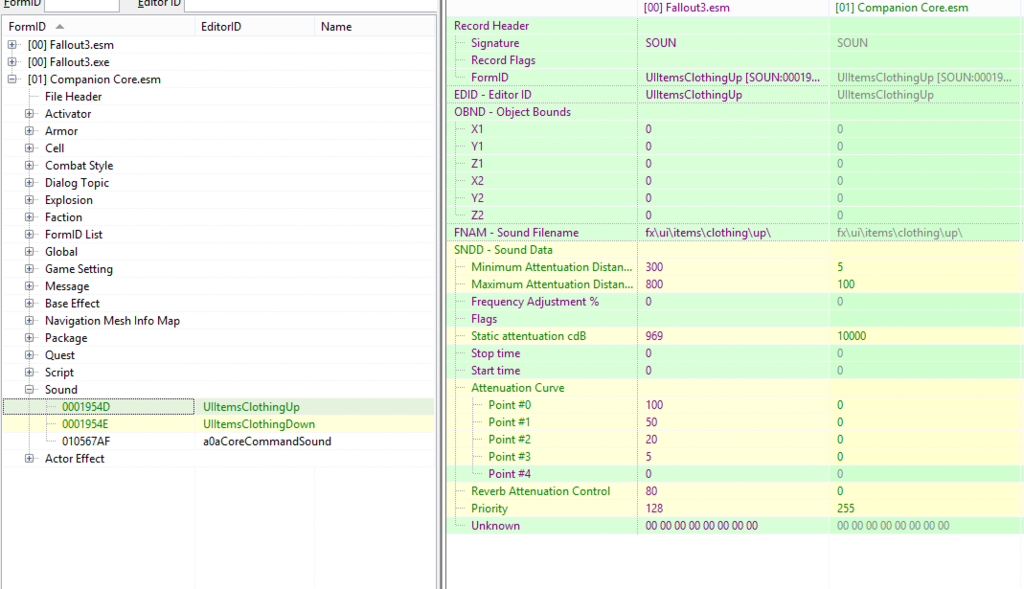The width and height of the screenshot is (1024, 589).
Task: Expand the Faction group
Action: 29,217
